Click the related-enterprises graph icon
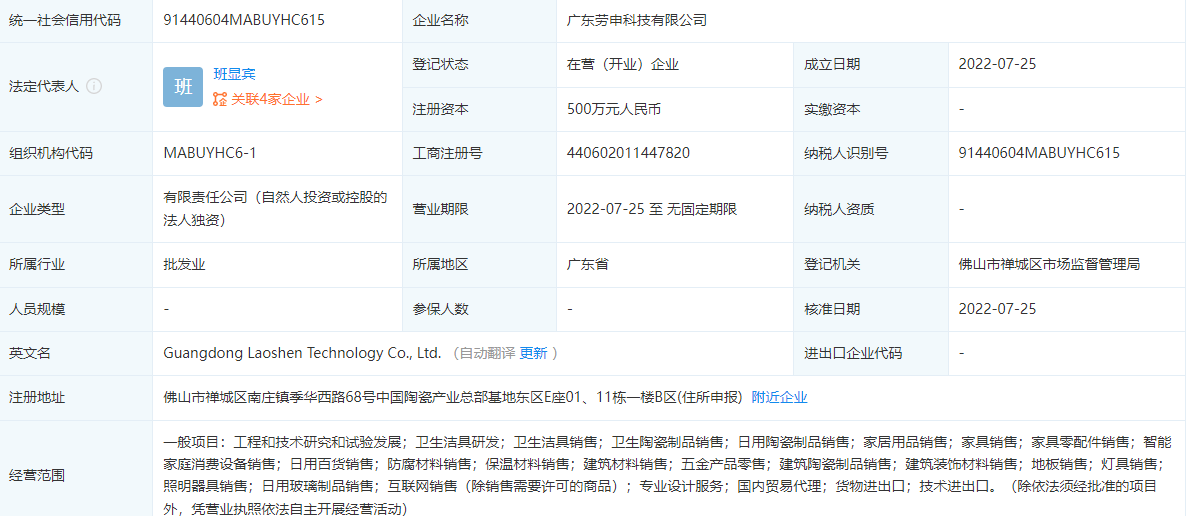1188x516 pixels. tap(220, 99)
